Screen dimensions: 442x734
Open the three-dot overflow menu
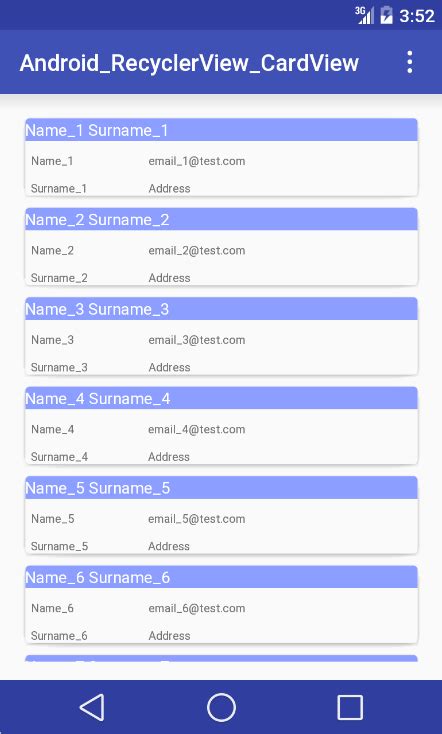point(410,62)
